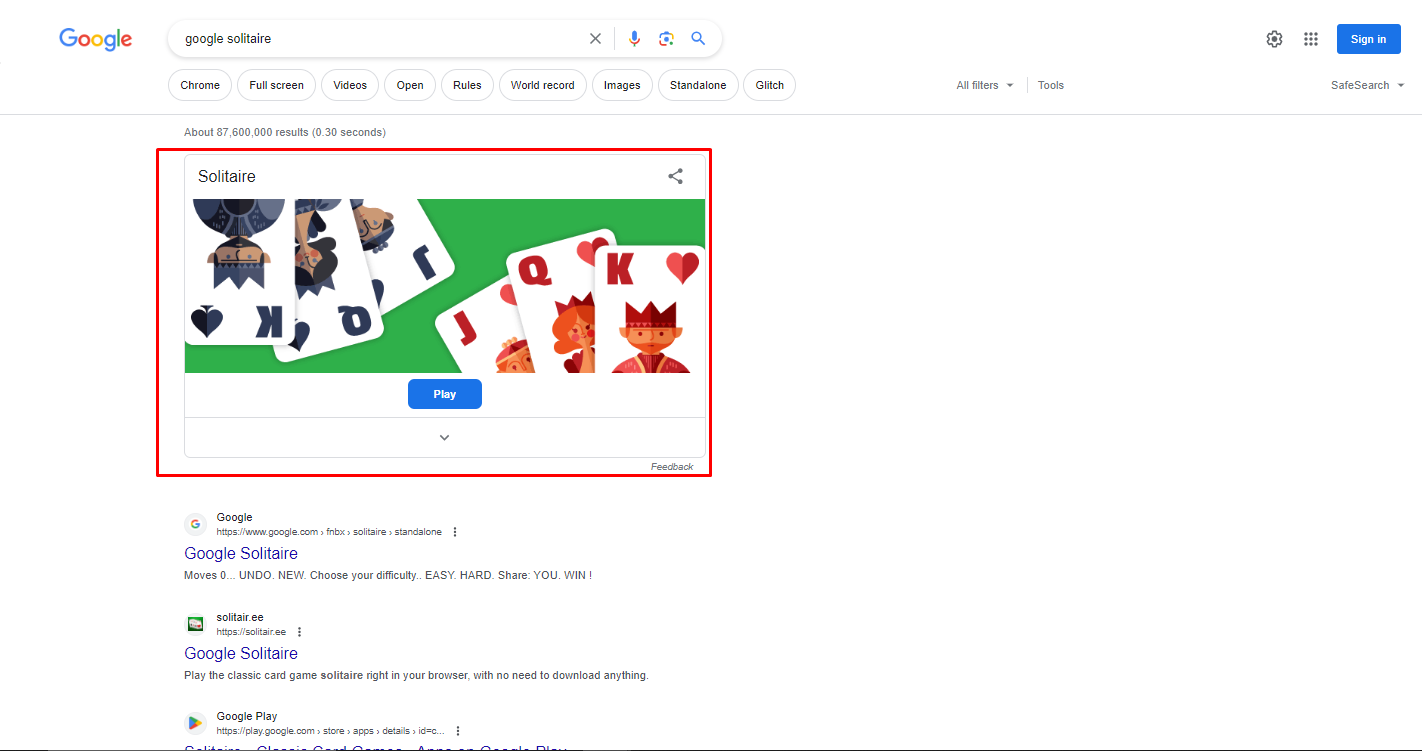Viewport: 1422px width, 751px height.
Task: Click the google.com fnbx solitaire standalone URL
Action: click(329, 532)
